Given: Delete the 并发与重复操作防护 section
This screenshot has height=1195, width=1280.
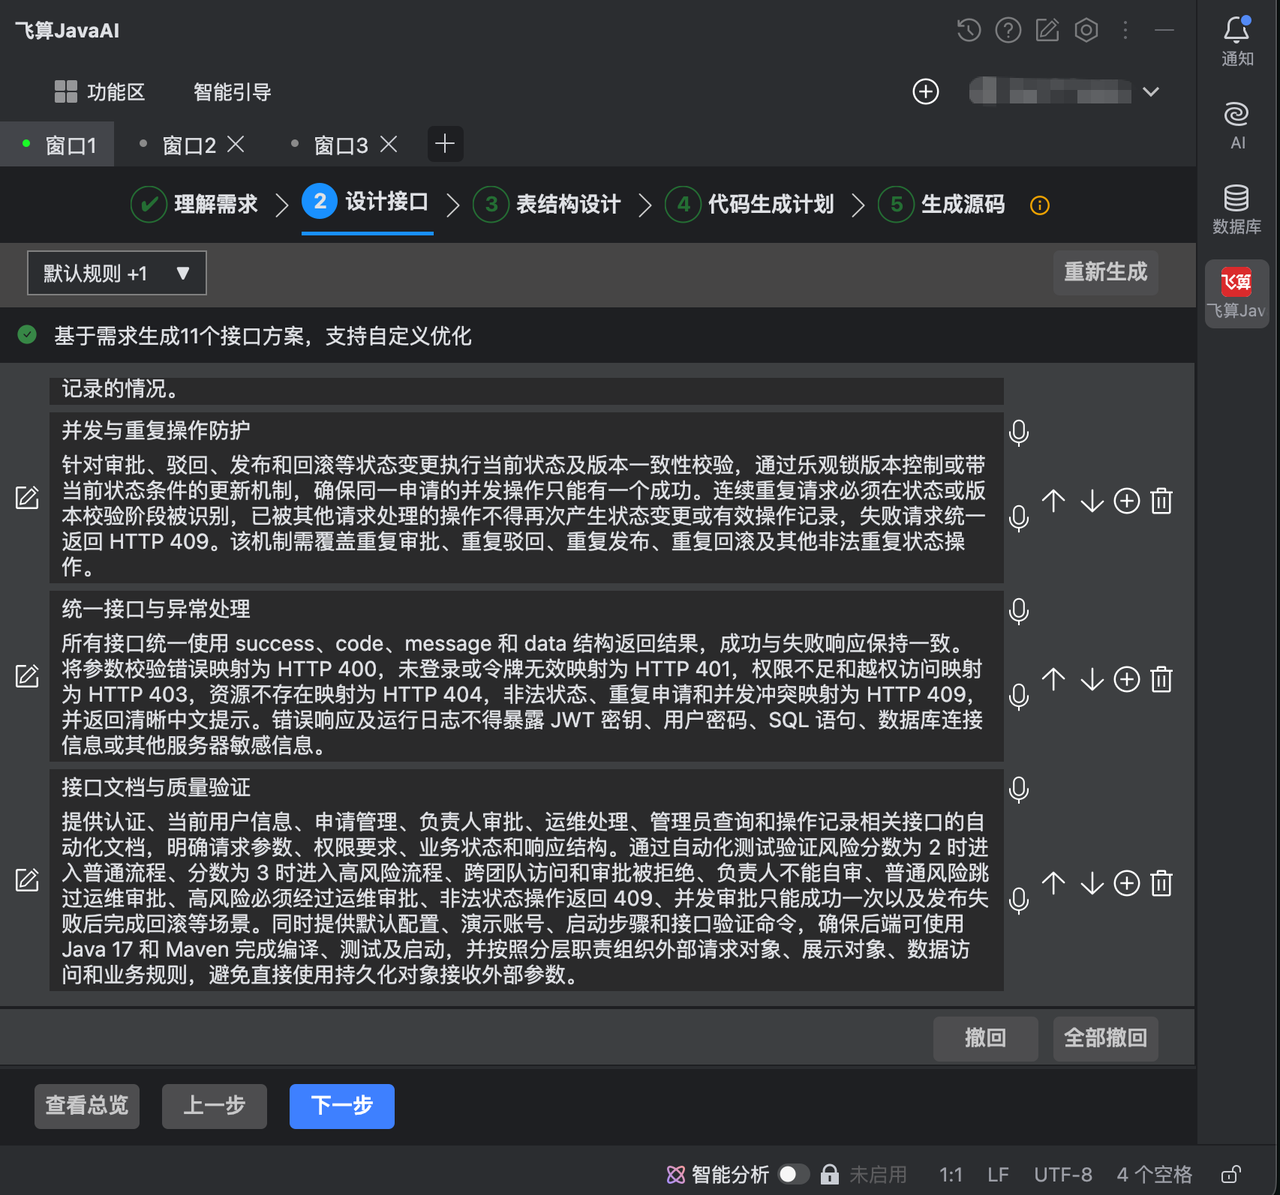Looking at the screenshot, I should click(x=1162, y=500).
